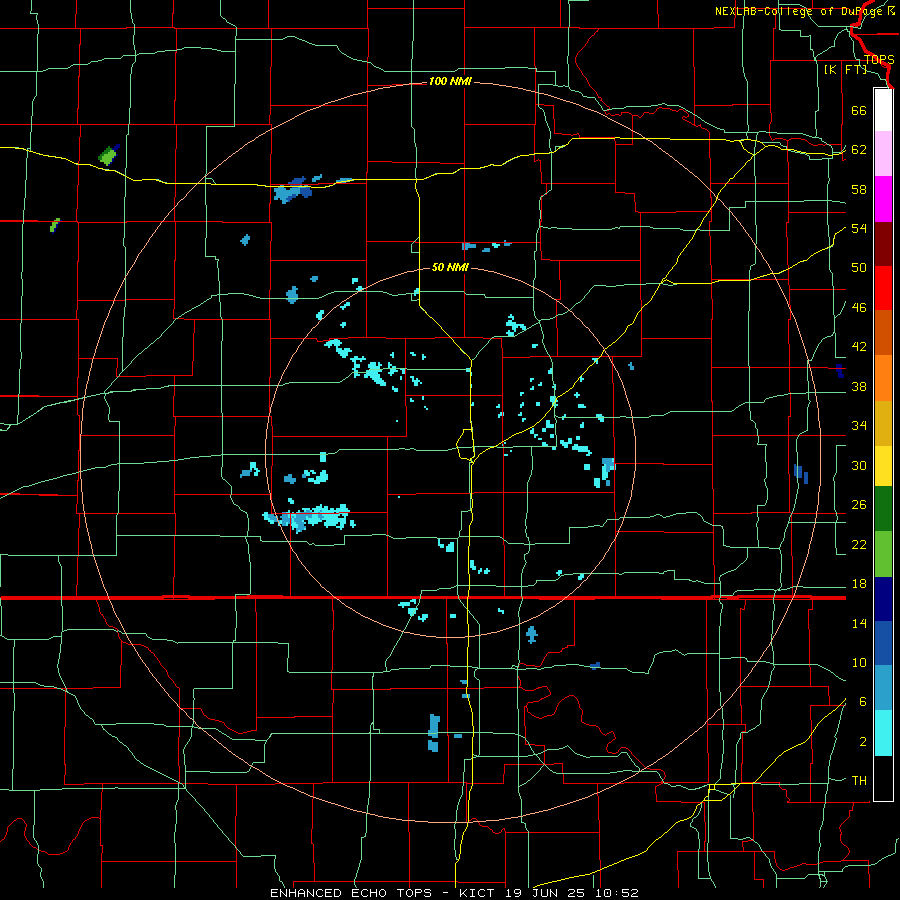Screen dimensions: 900x900
Task: Click the legend value 38
Action: point(859,386)
